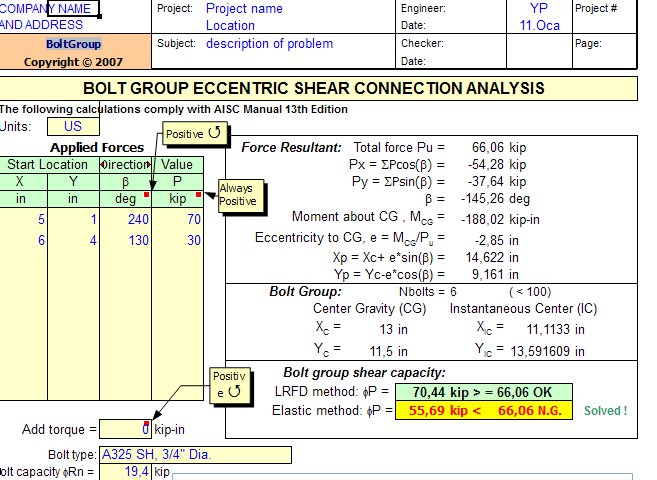Select the AISC Manual 13th Edition compliance note
657x480 pixels.
173,109
